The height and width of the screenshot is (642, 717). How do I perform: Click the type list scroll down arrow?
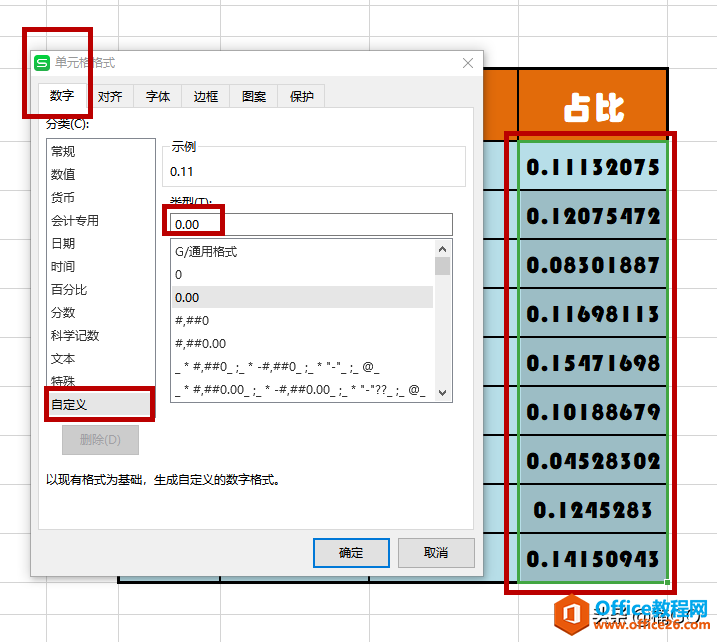[x=442, y=392]
